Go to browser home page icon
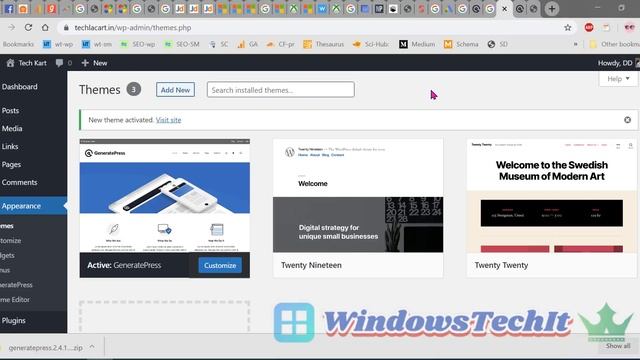Screen dimensions: 640x360 pyautogui.click(x=45, y=27)
